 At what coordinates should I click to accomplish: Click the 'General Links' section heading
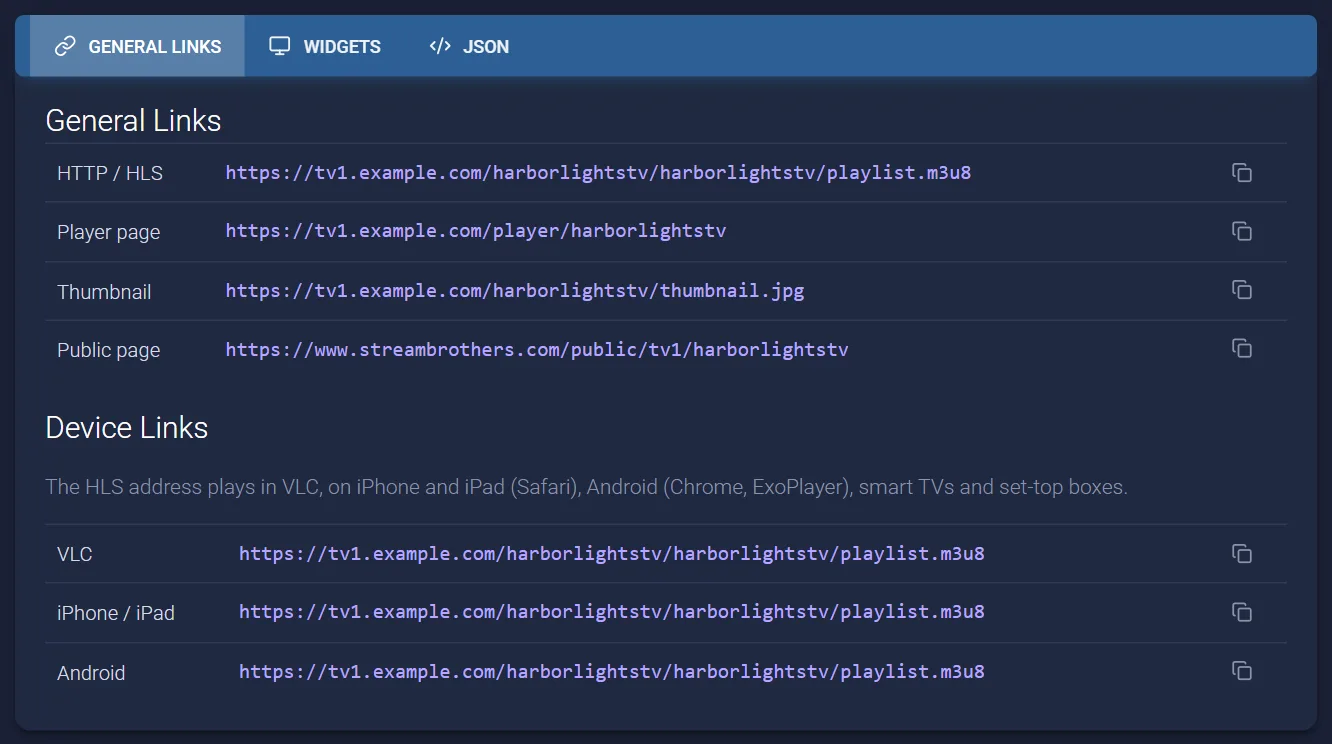(x=133, y=121)
